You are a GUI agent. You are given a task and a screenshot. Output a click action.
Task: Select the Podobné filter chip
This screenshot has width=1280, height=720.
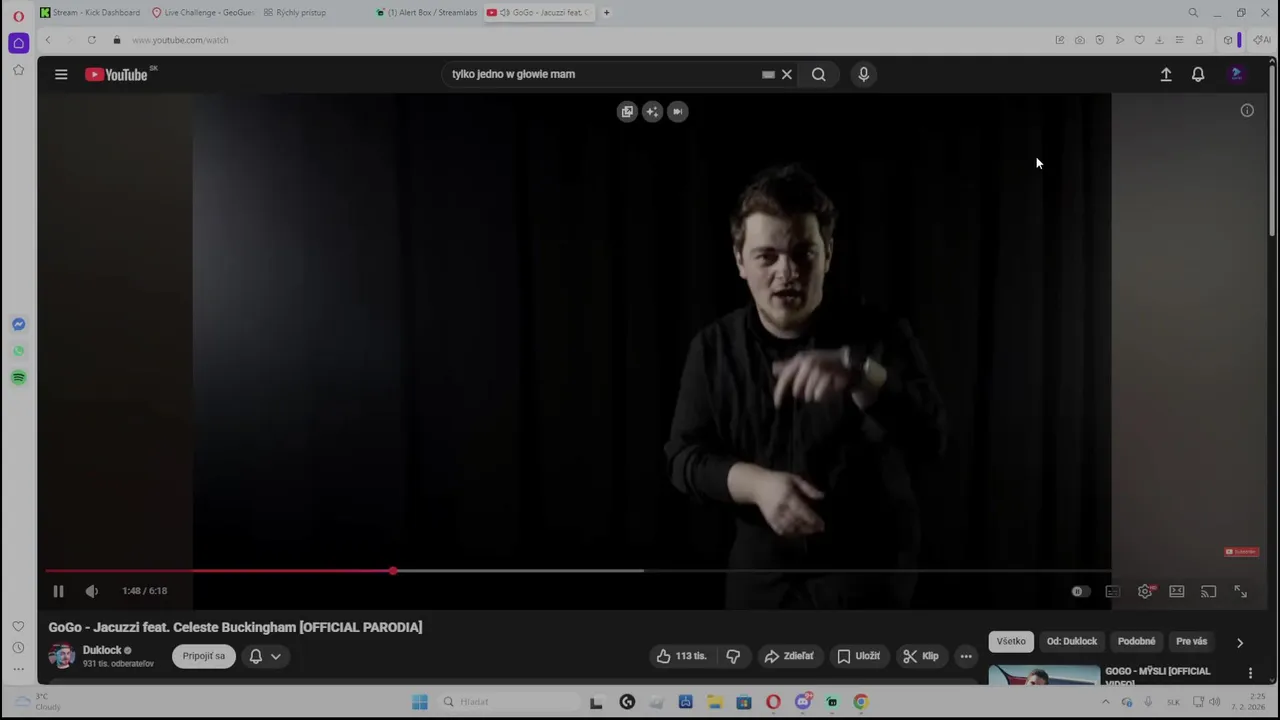point(1137,641)
